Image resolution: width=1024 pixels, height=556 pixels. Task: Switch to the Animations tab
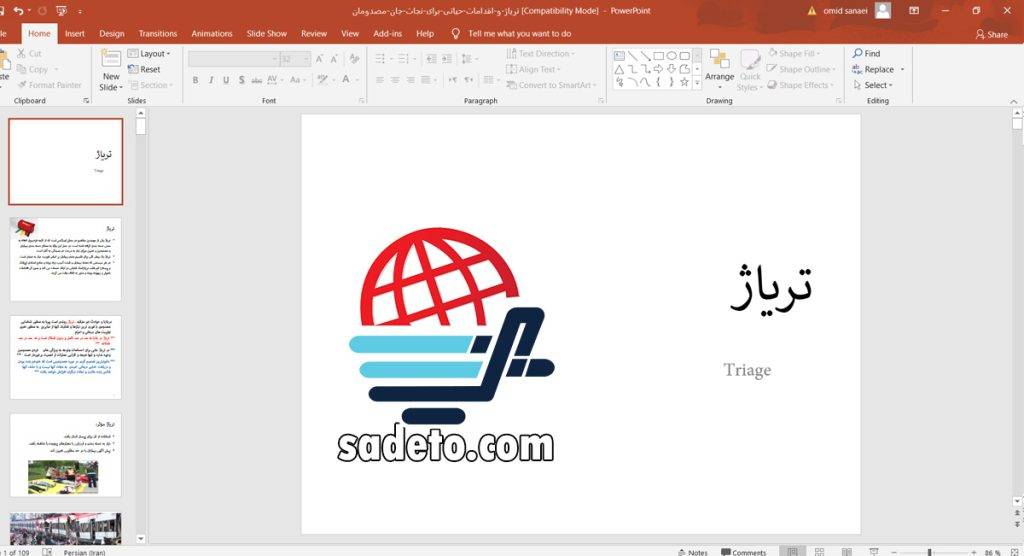coord(212,33)
